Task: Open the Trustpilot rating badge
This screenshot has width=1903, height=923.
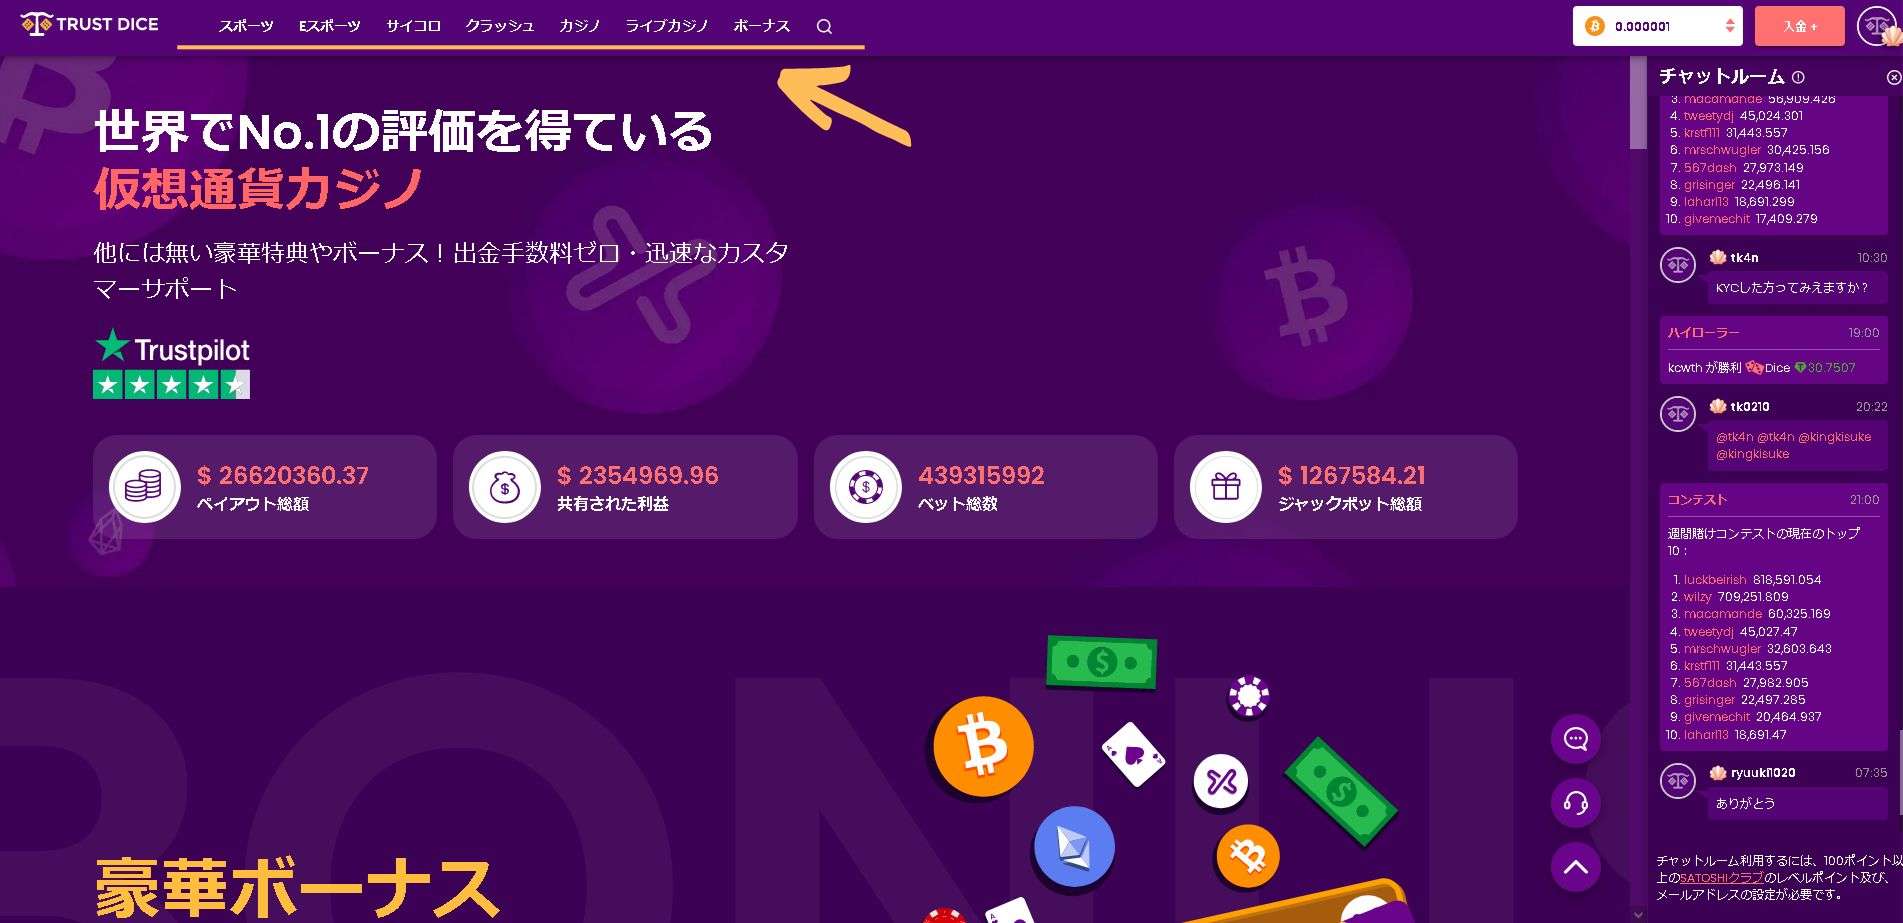Action: pyautogui.click(x=172, y=364)
